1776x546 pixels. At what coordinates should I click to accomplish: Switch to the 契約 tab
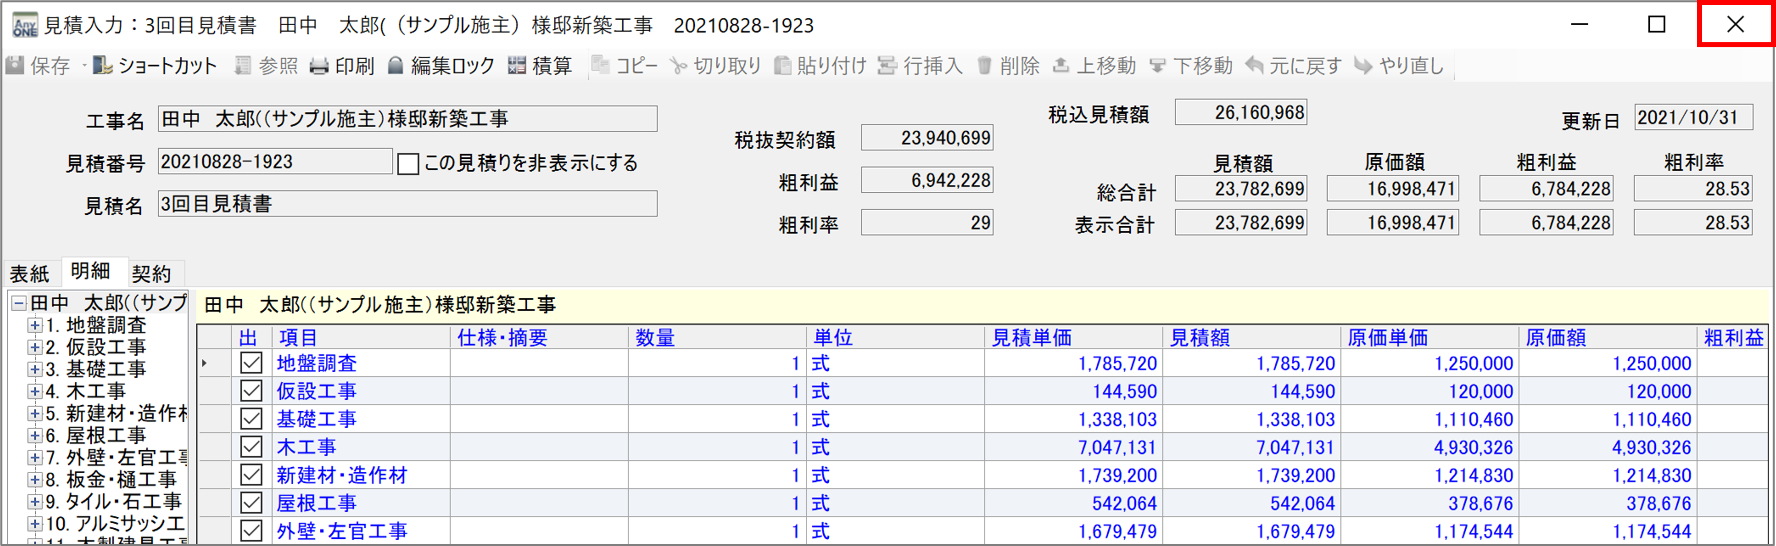coord(151,273)
